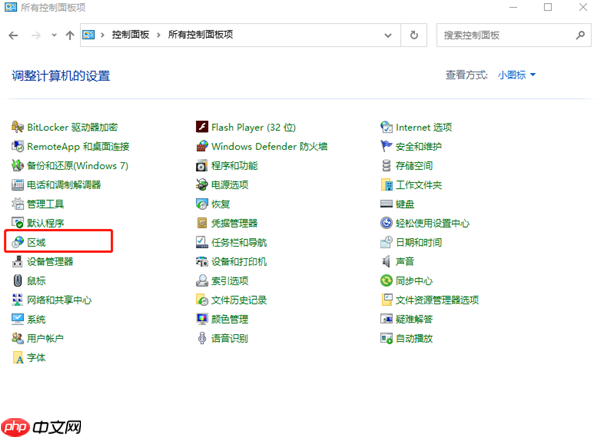
Task: Open the 键盘 keyboard icon
Action: [386, 204]
